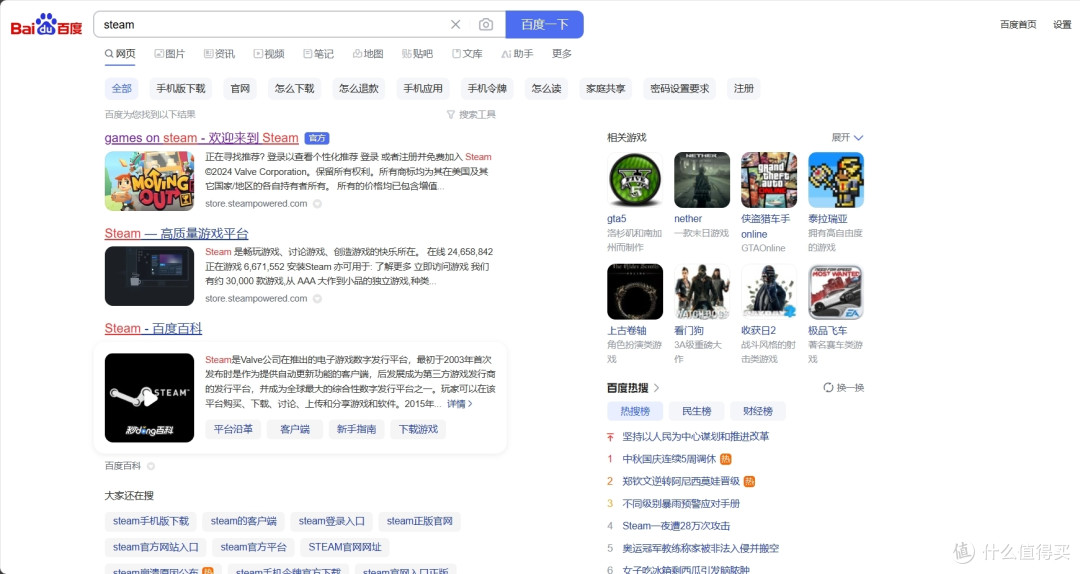
Task: Open the 下载游戏 section button
Action: (418, 429)
